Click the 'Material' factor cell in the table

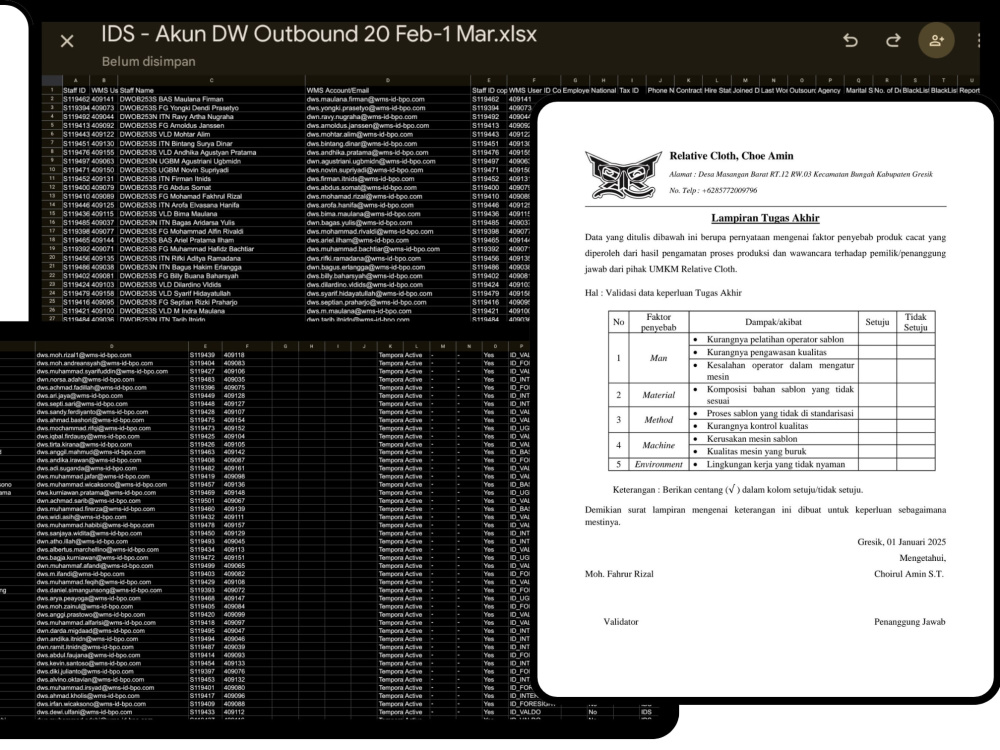659,395
